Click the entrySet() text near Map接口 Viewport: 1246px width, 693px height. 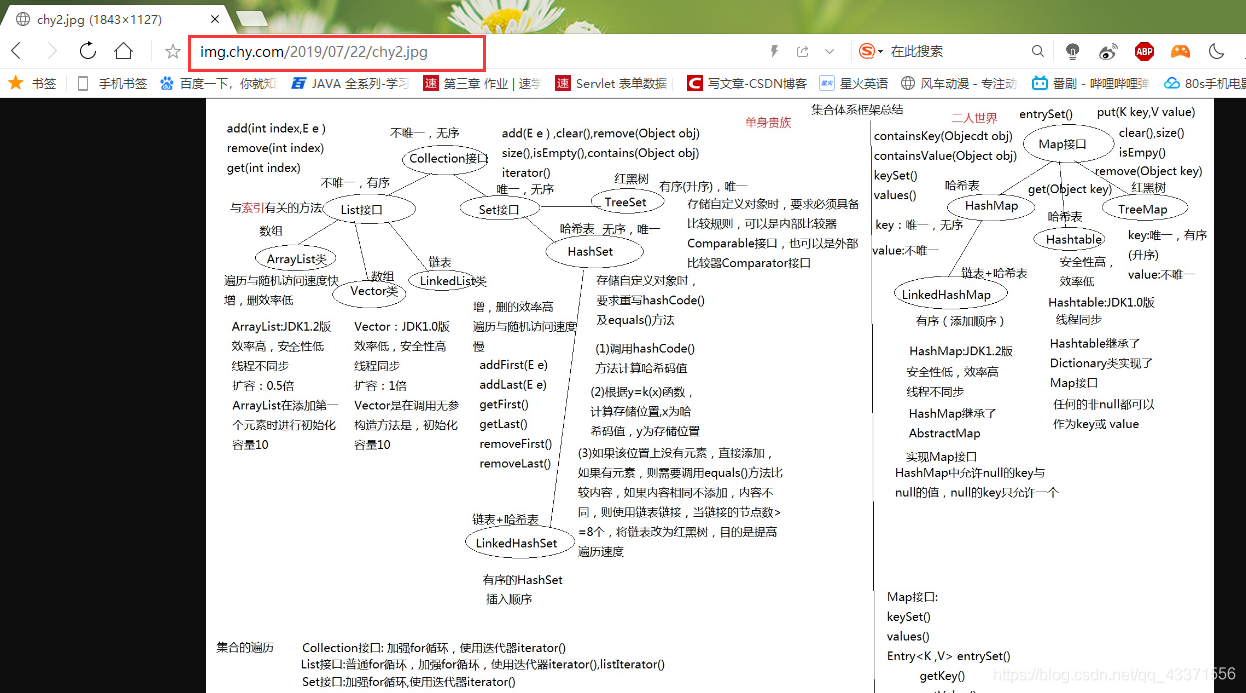[1046, 115]
